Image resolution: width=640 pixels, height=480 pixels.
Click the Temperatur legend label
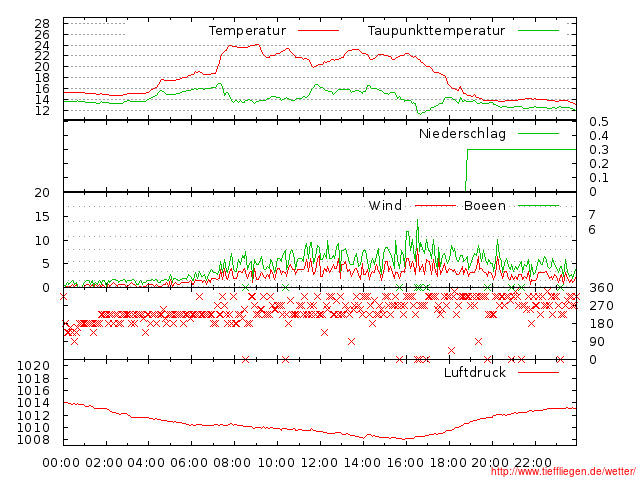click(247, 31)
